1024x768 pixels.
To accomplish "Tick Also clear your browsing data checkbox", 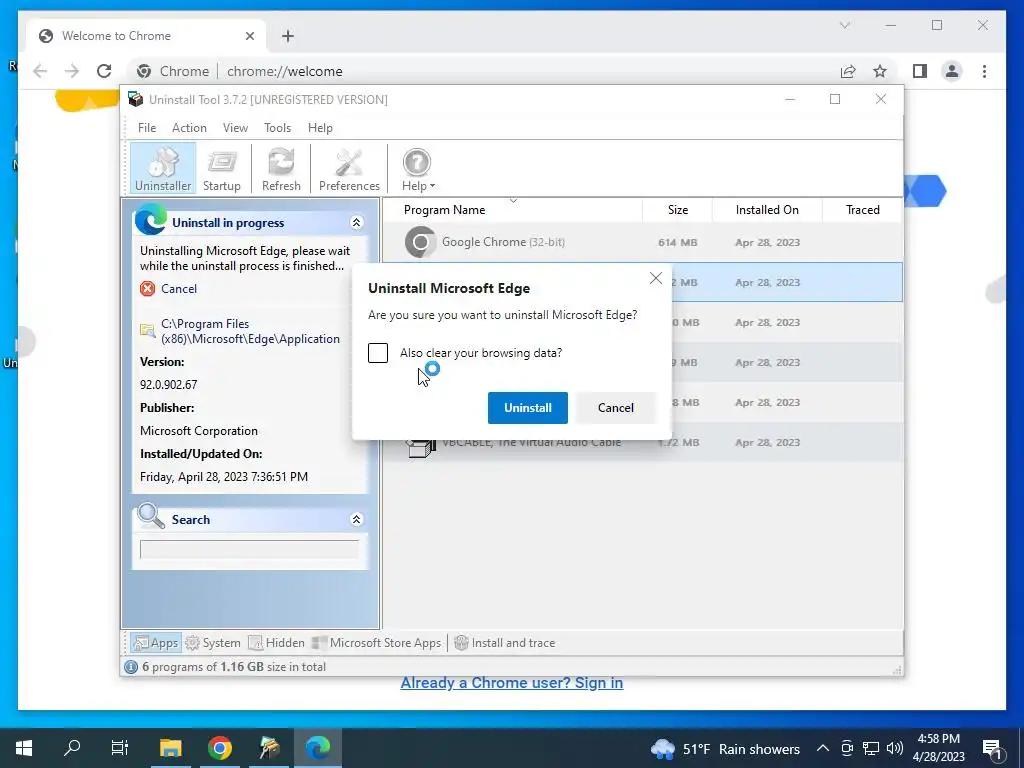I will point(378,353).
